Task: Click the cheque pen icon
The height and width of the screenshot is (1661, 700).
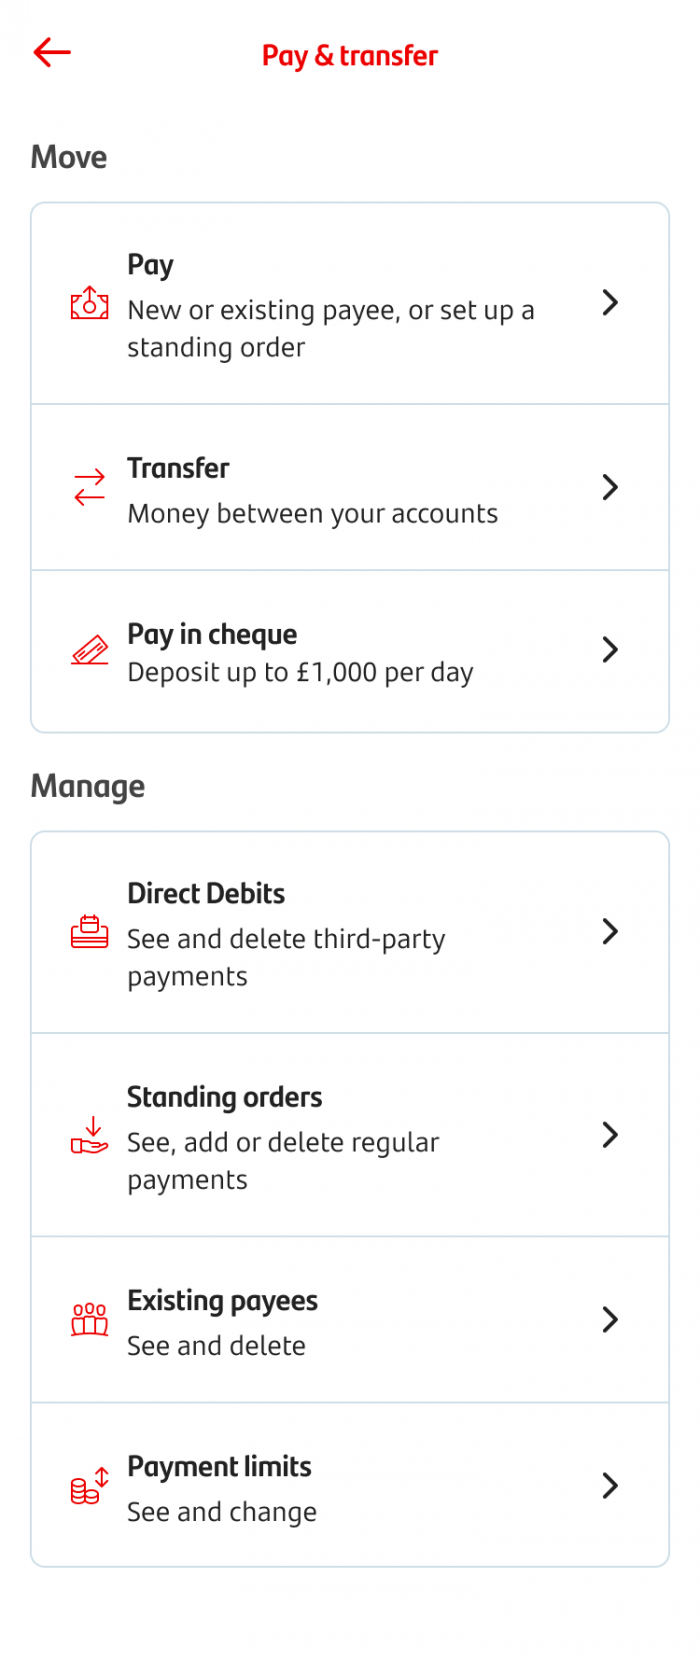Action: [89, 650]
